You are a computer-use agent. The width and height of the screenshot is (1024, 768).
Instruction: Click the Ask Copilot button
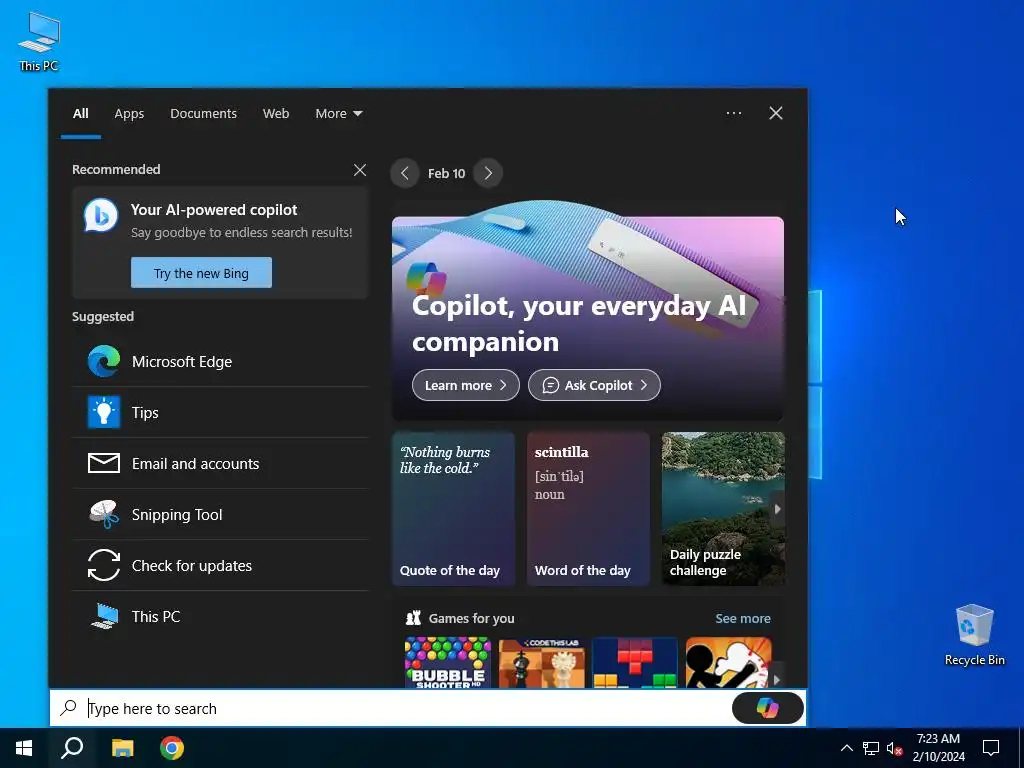[x=594, y=385]
